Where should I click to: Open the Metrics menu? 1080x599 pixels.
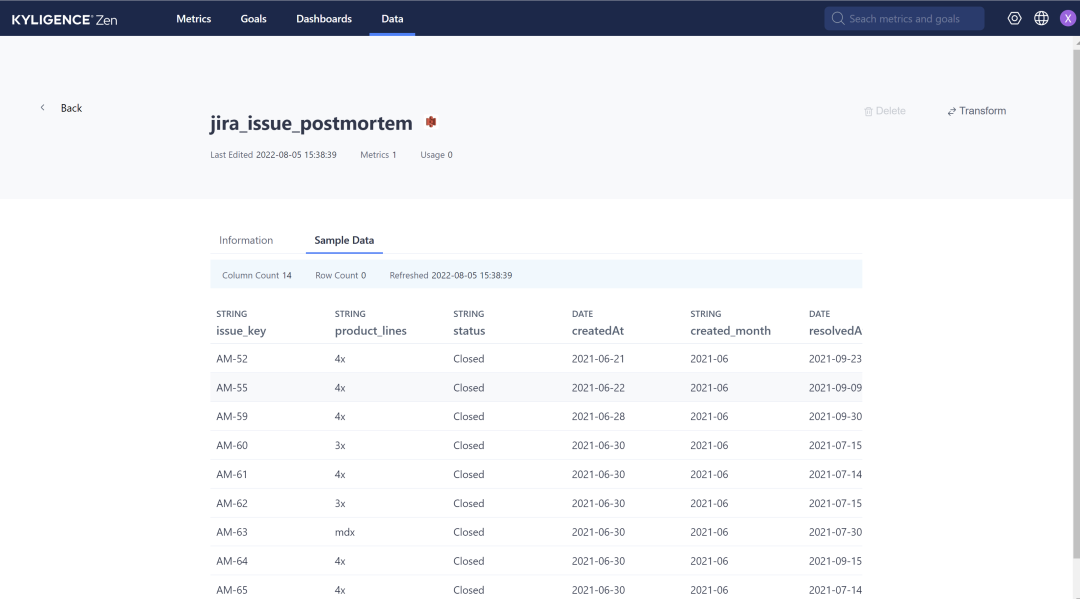coord(194,19)
